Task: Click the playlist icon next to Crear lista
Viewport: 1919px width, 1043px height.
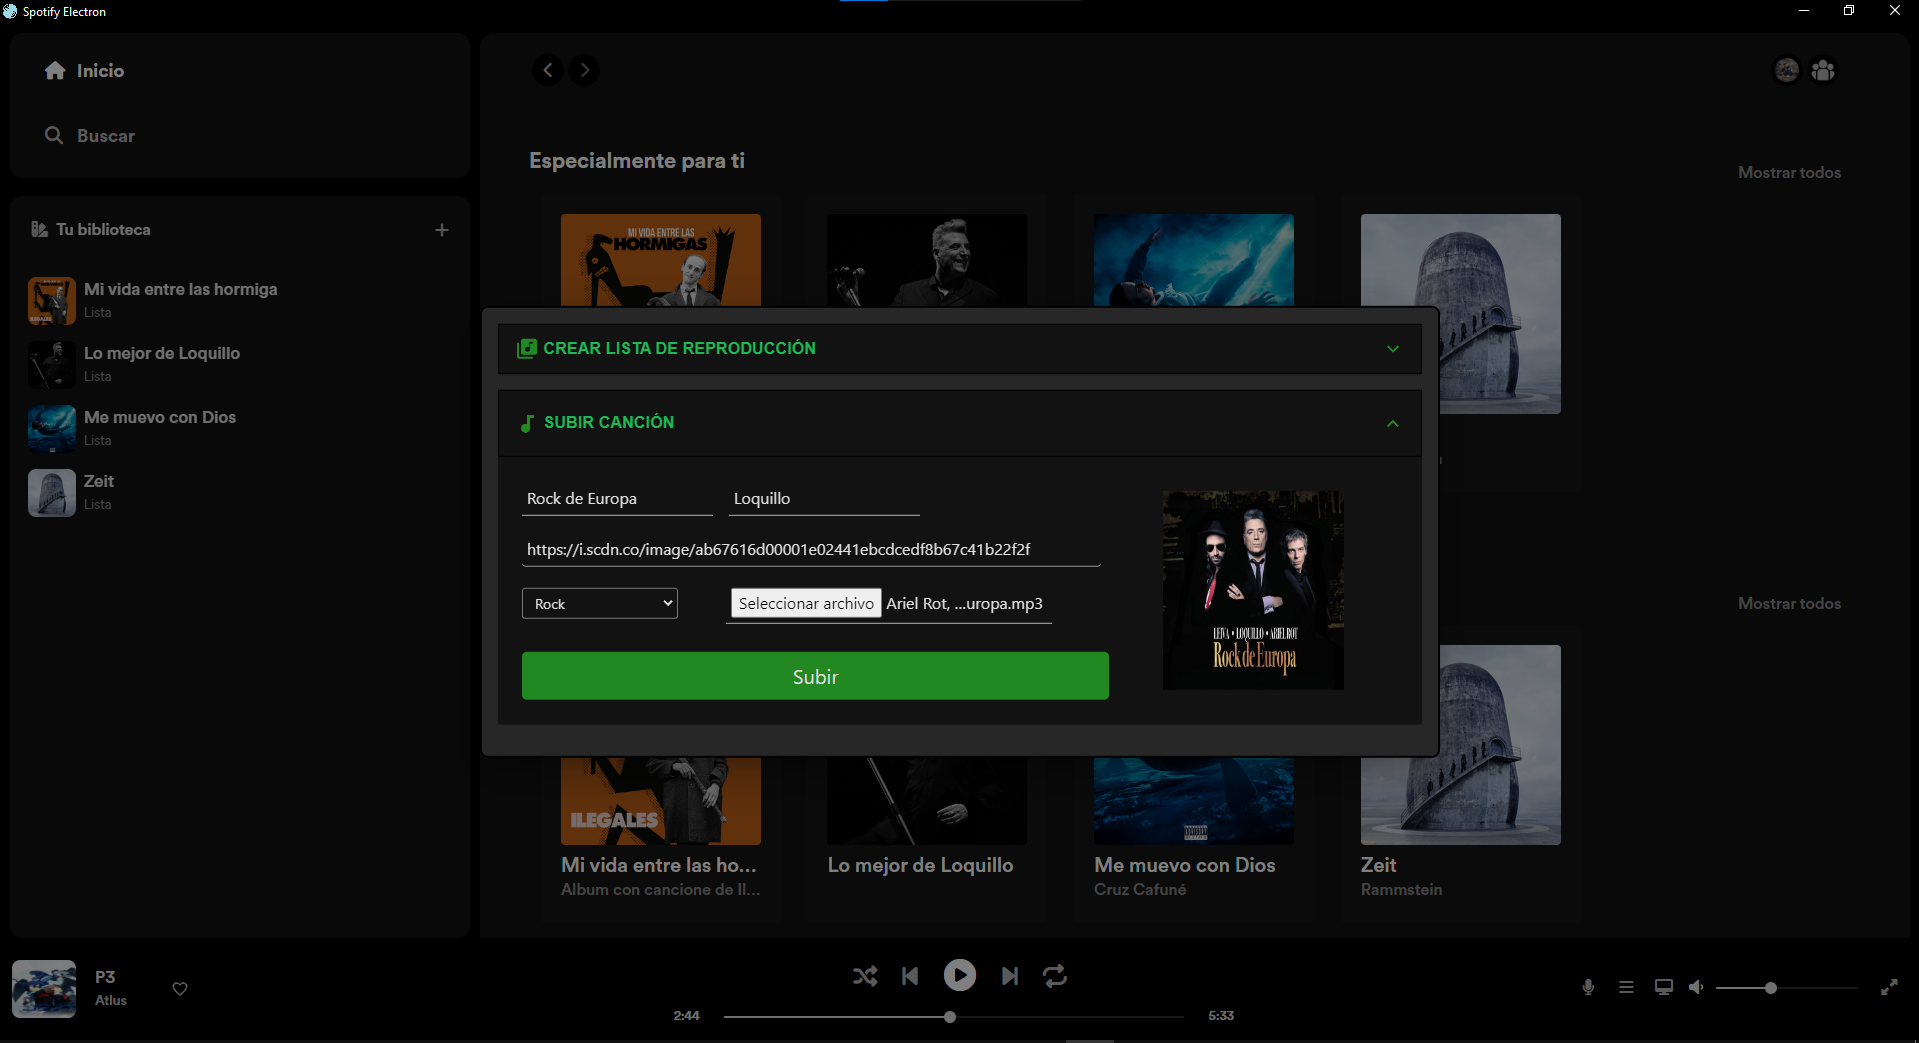Action: point(527,349)
